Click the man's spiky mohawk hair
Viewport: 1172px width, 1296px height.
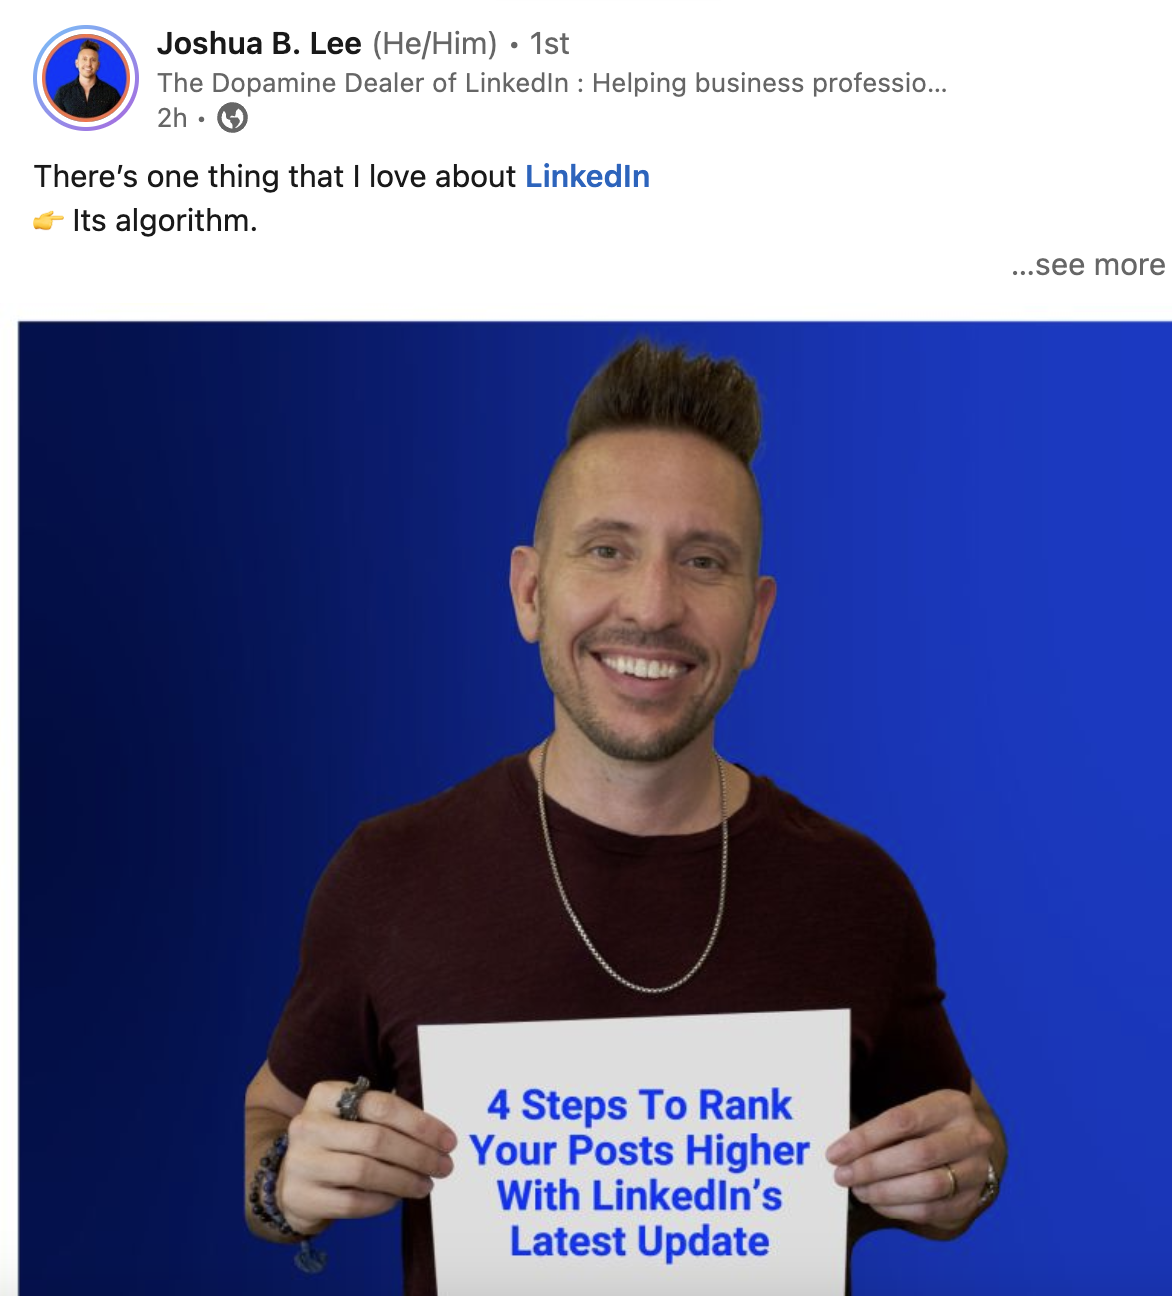[x=667, y=400]
